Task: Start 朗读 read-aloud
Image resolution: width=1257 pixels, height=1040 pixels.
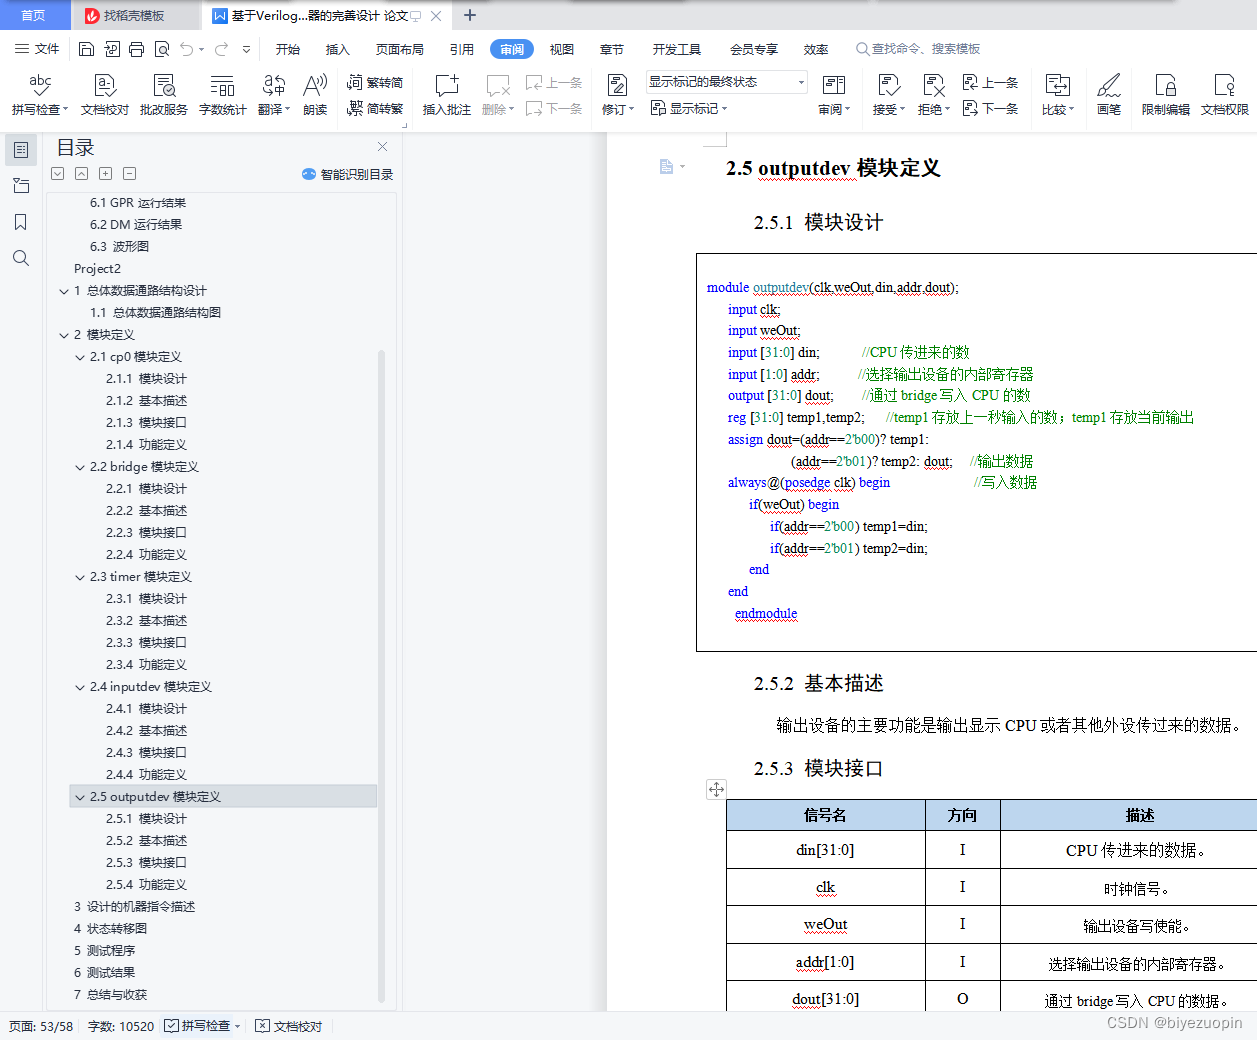Action: click(x=315, y=95)
